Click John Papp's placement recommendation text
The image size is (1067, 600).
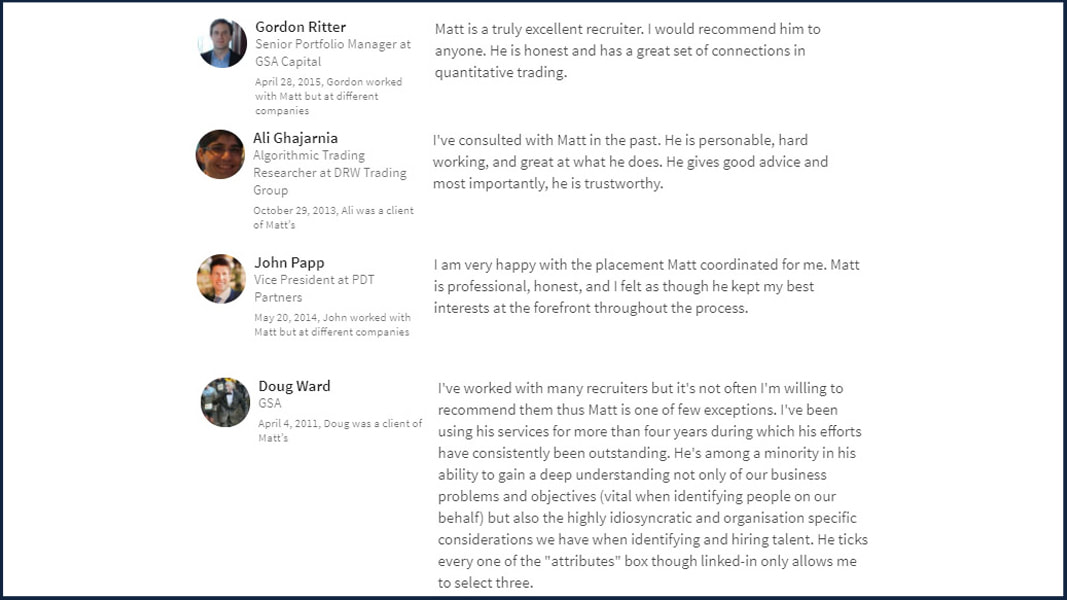646,286
